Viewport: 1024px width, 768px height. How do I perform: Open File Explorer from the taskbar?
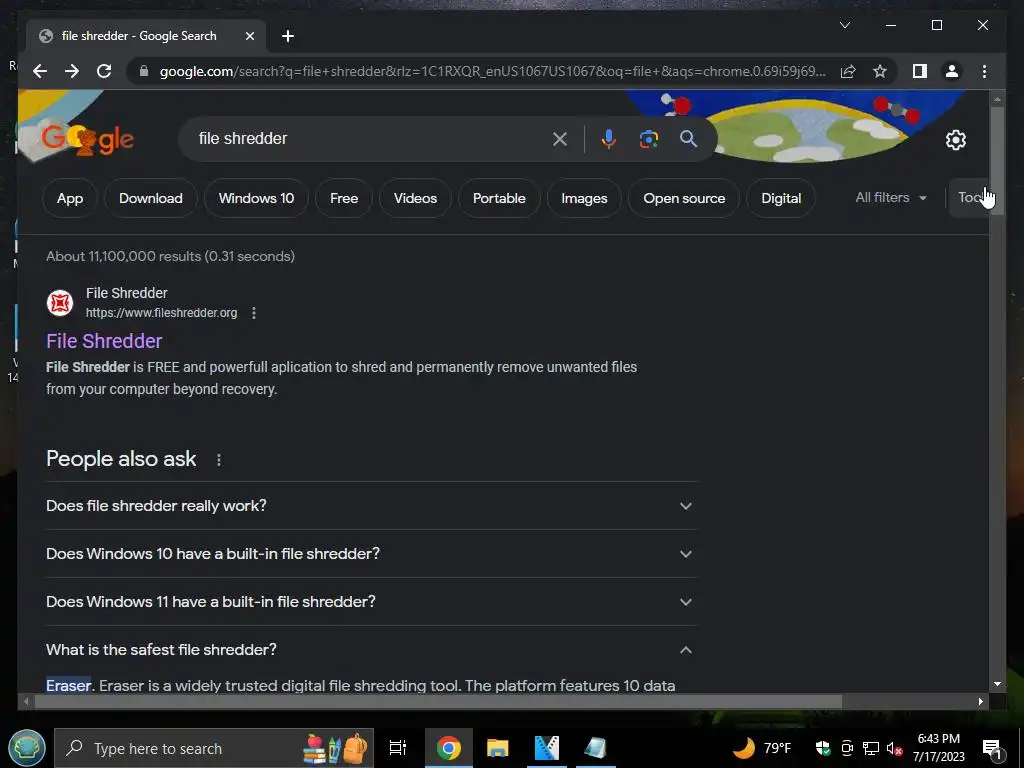pos(497,748)
